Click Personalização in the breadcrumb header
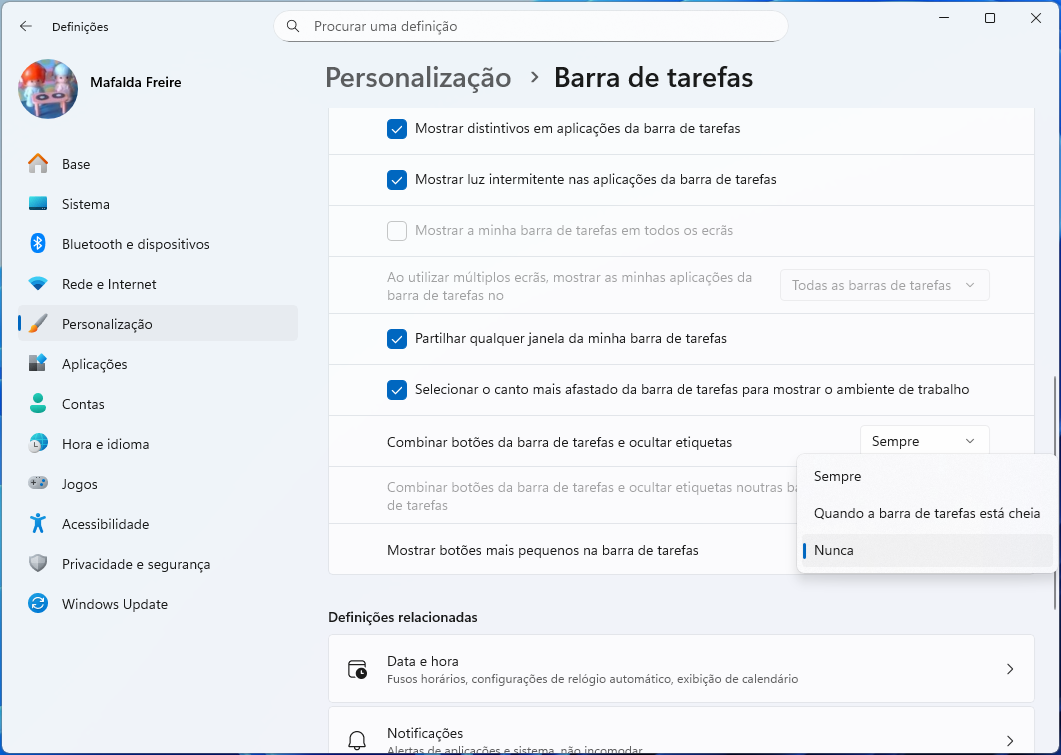 click(x=418, y=78)
